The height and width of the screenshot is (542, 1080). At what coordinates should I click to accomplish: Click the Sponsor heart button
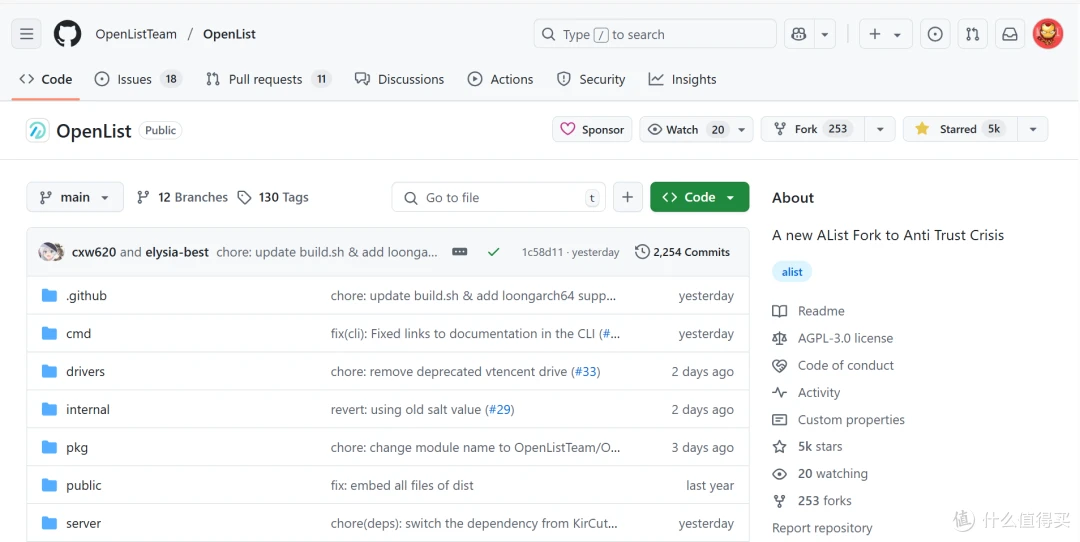(592, 129)
